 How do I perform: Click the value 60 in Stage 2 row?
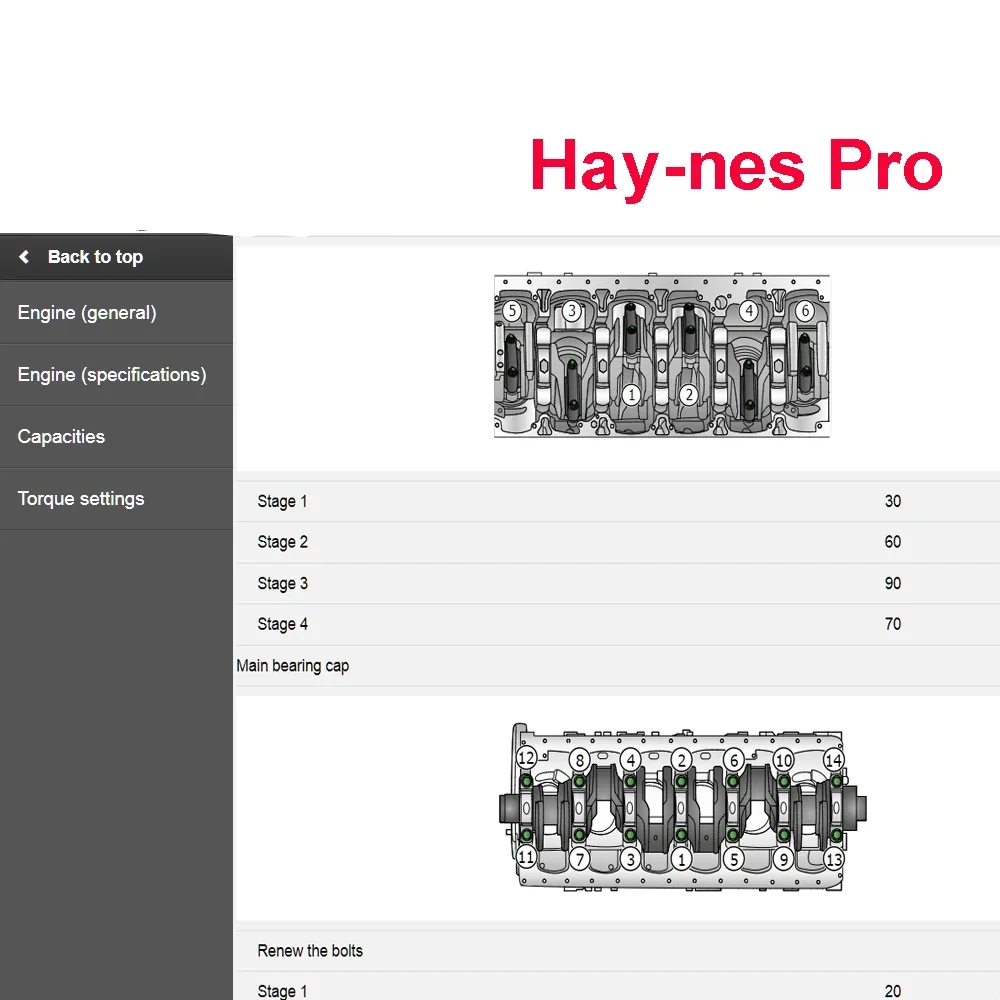pyautogui.click(x=893, y=542)
